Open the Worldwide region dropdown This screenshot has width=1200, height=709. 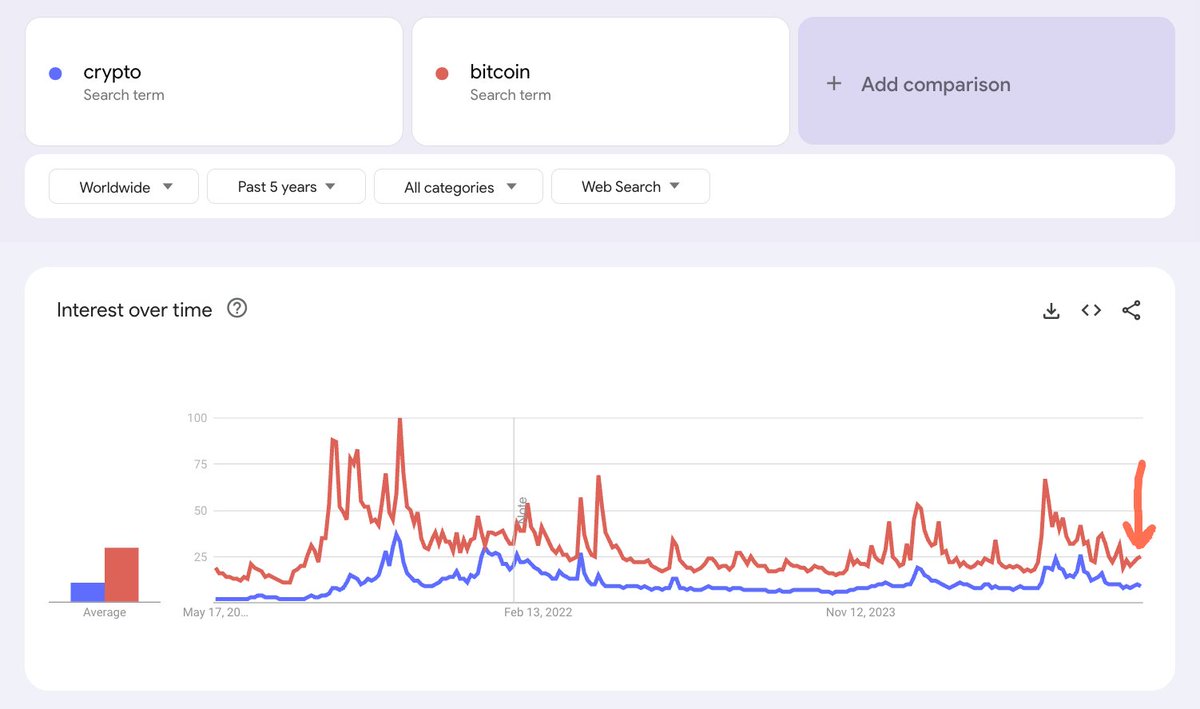[x=124, y=187]
